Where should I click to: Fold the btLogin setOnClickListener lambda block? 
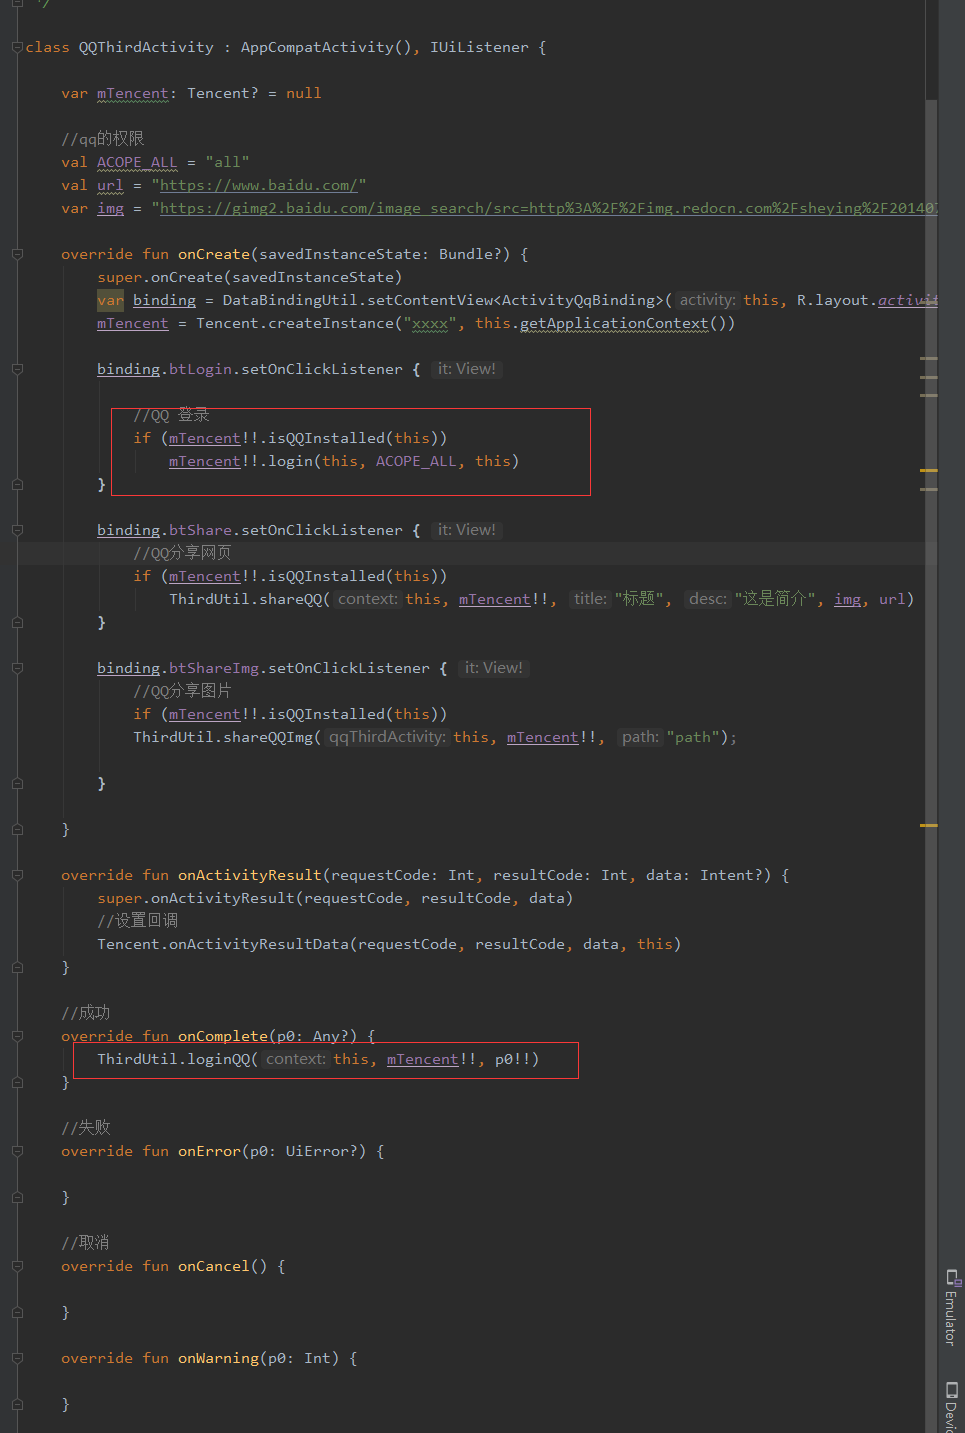(x=17, y=369)
